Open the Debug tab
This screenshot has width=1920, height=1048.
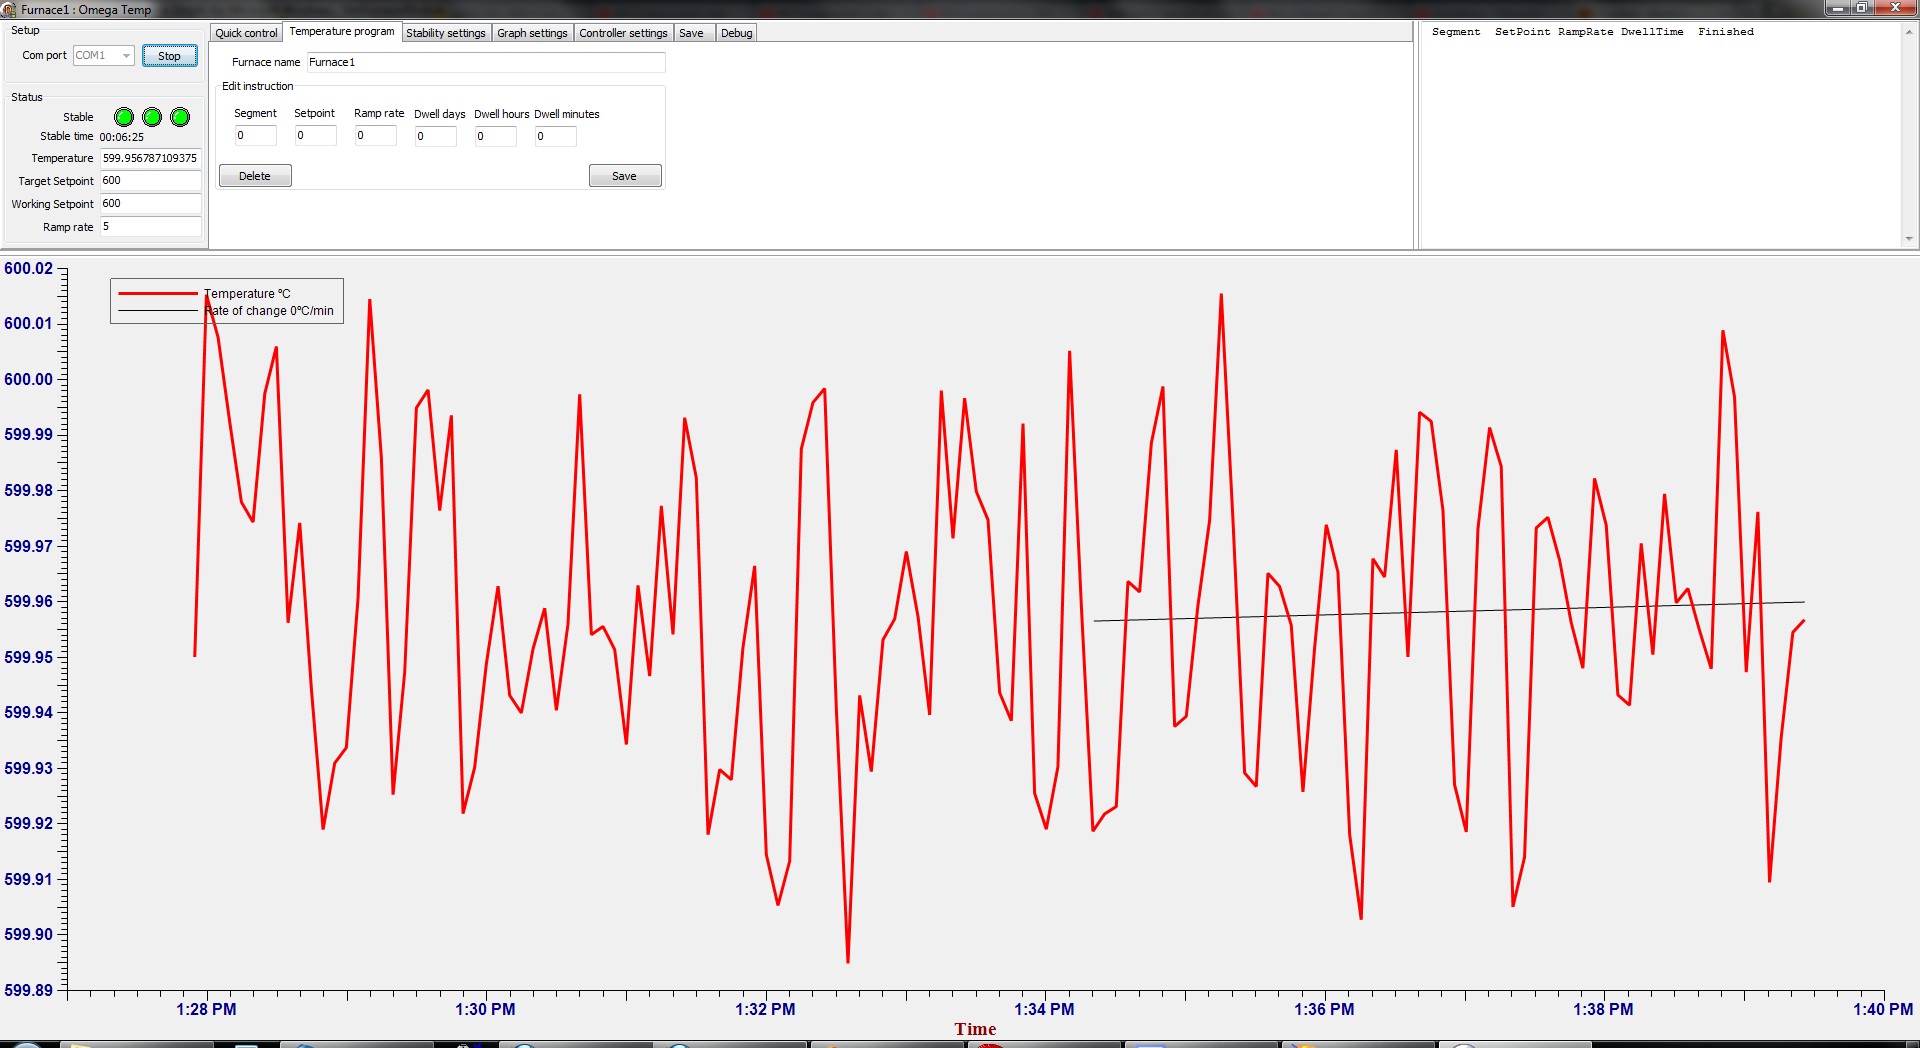pos(737,33)
